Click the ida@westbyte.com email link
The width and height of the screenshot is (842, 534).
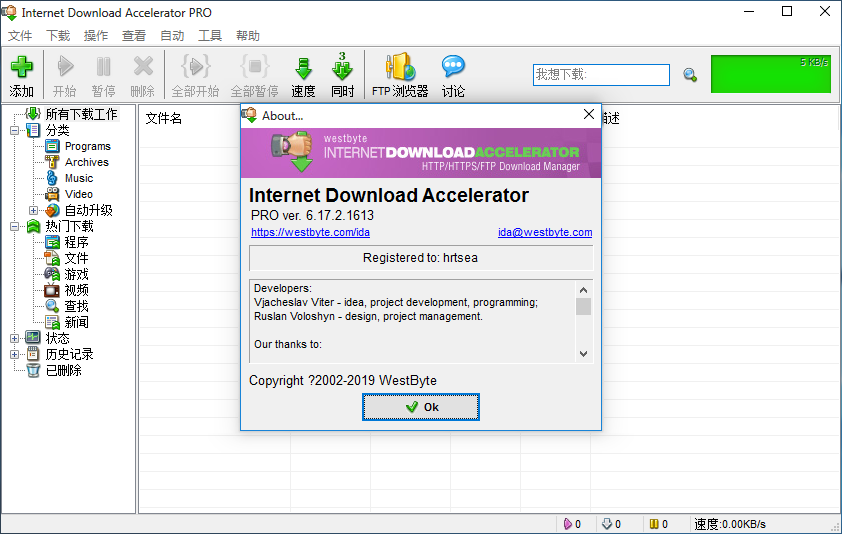click(x=545, y=232)
